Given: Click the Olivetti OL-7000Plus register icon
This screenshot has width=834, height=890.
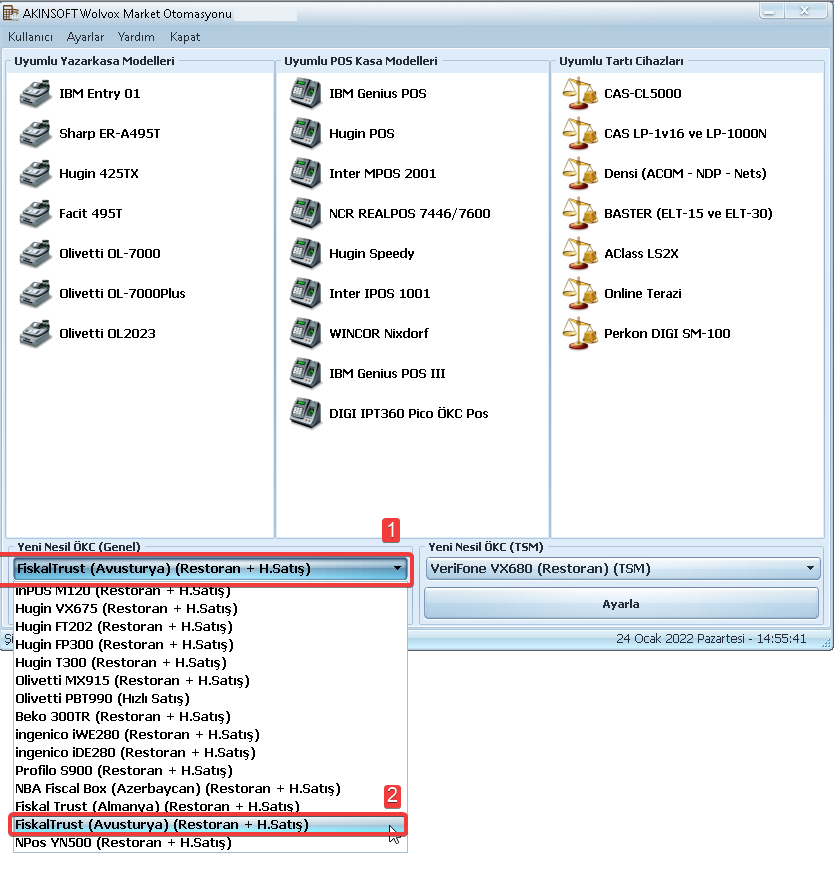Looking at the screenshot, I should 35,293.
